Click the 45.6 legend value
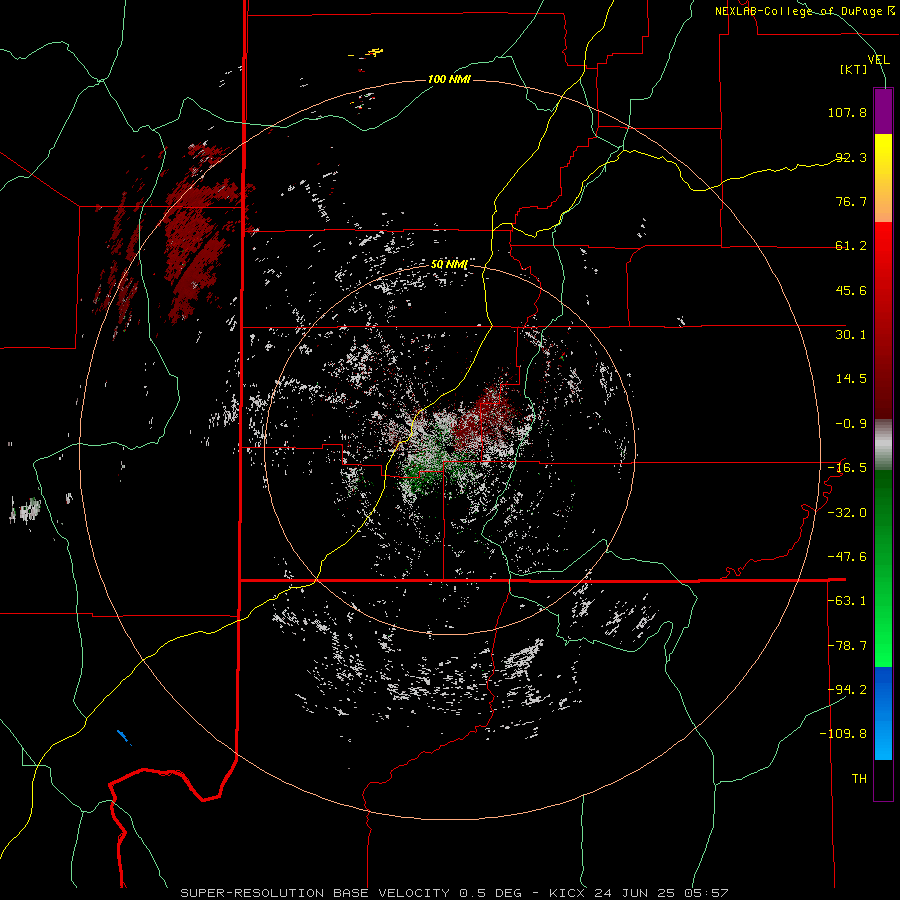Viewport: 900px width, 900px height. [x=851, y=290]
